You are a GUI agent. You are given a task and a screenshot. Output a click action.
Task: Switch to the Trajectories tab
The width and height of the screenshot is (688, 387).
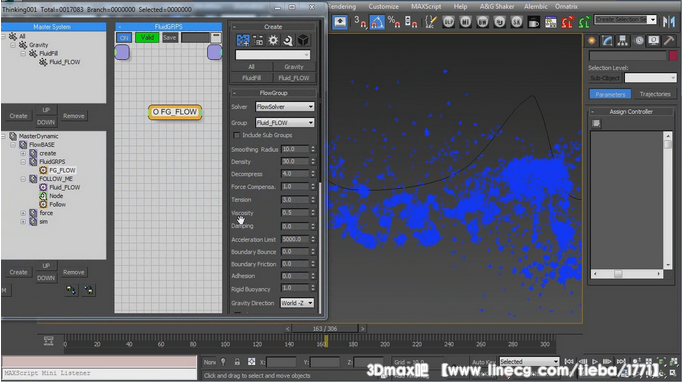click(x=655, y=94)
